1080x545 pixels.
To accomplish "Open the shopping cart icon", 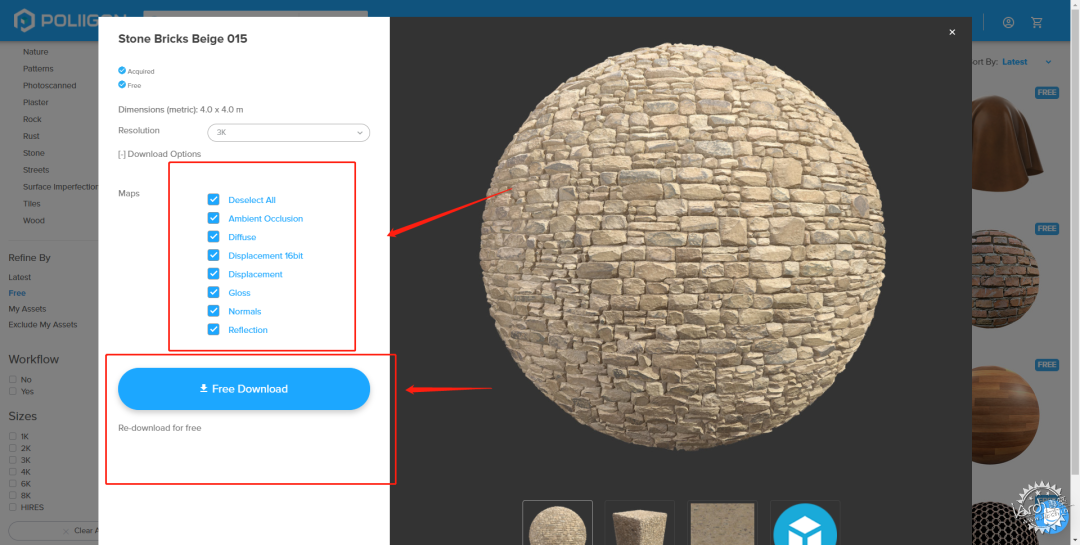I will [1037, 23].
